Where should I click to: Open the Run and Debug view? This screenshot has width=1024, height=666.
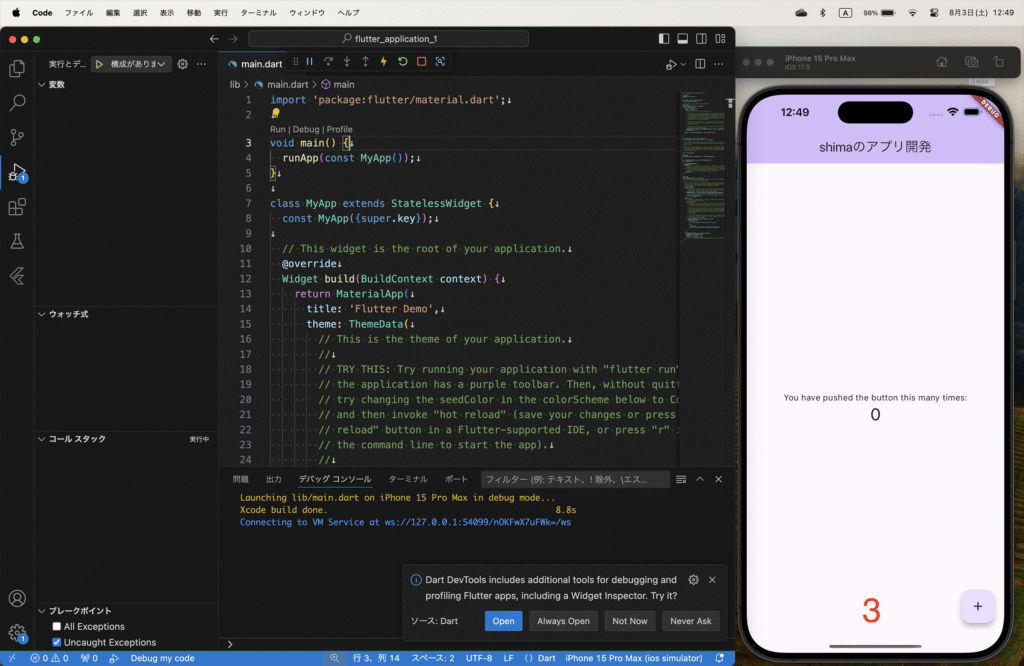click(x=17, y=172)
